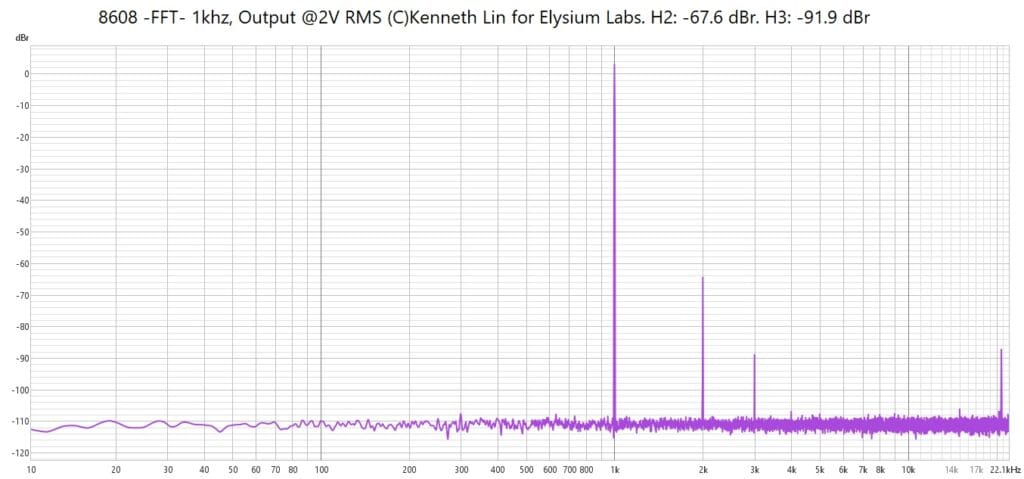The image size is (1024, 479).
Task: Click the 3 kHz third harmonic spike
Action: point(754,386)
